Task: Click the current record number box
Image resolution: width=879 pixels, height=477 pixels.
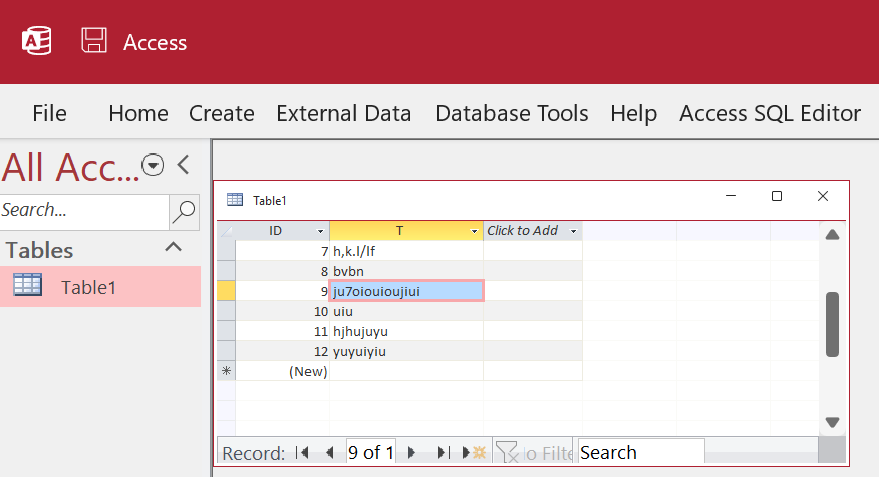Action: pyautogui.click(x=371, y=452)
